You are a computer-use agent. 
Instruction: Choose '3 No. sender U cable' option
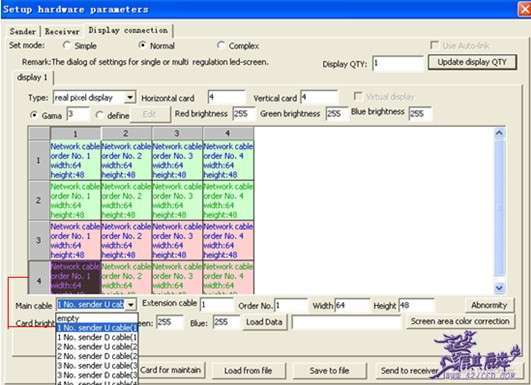tap(97, 366)
